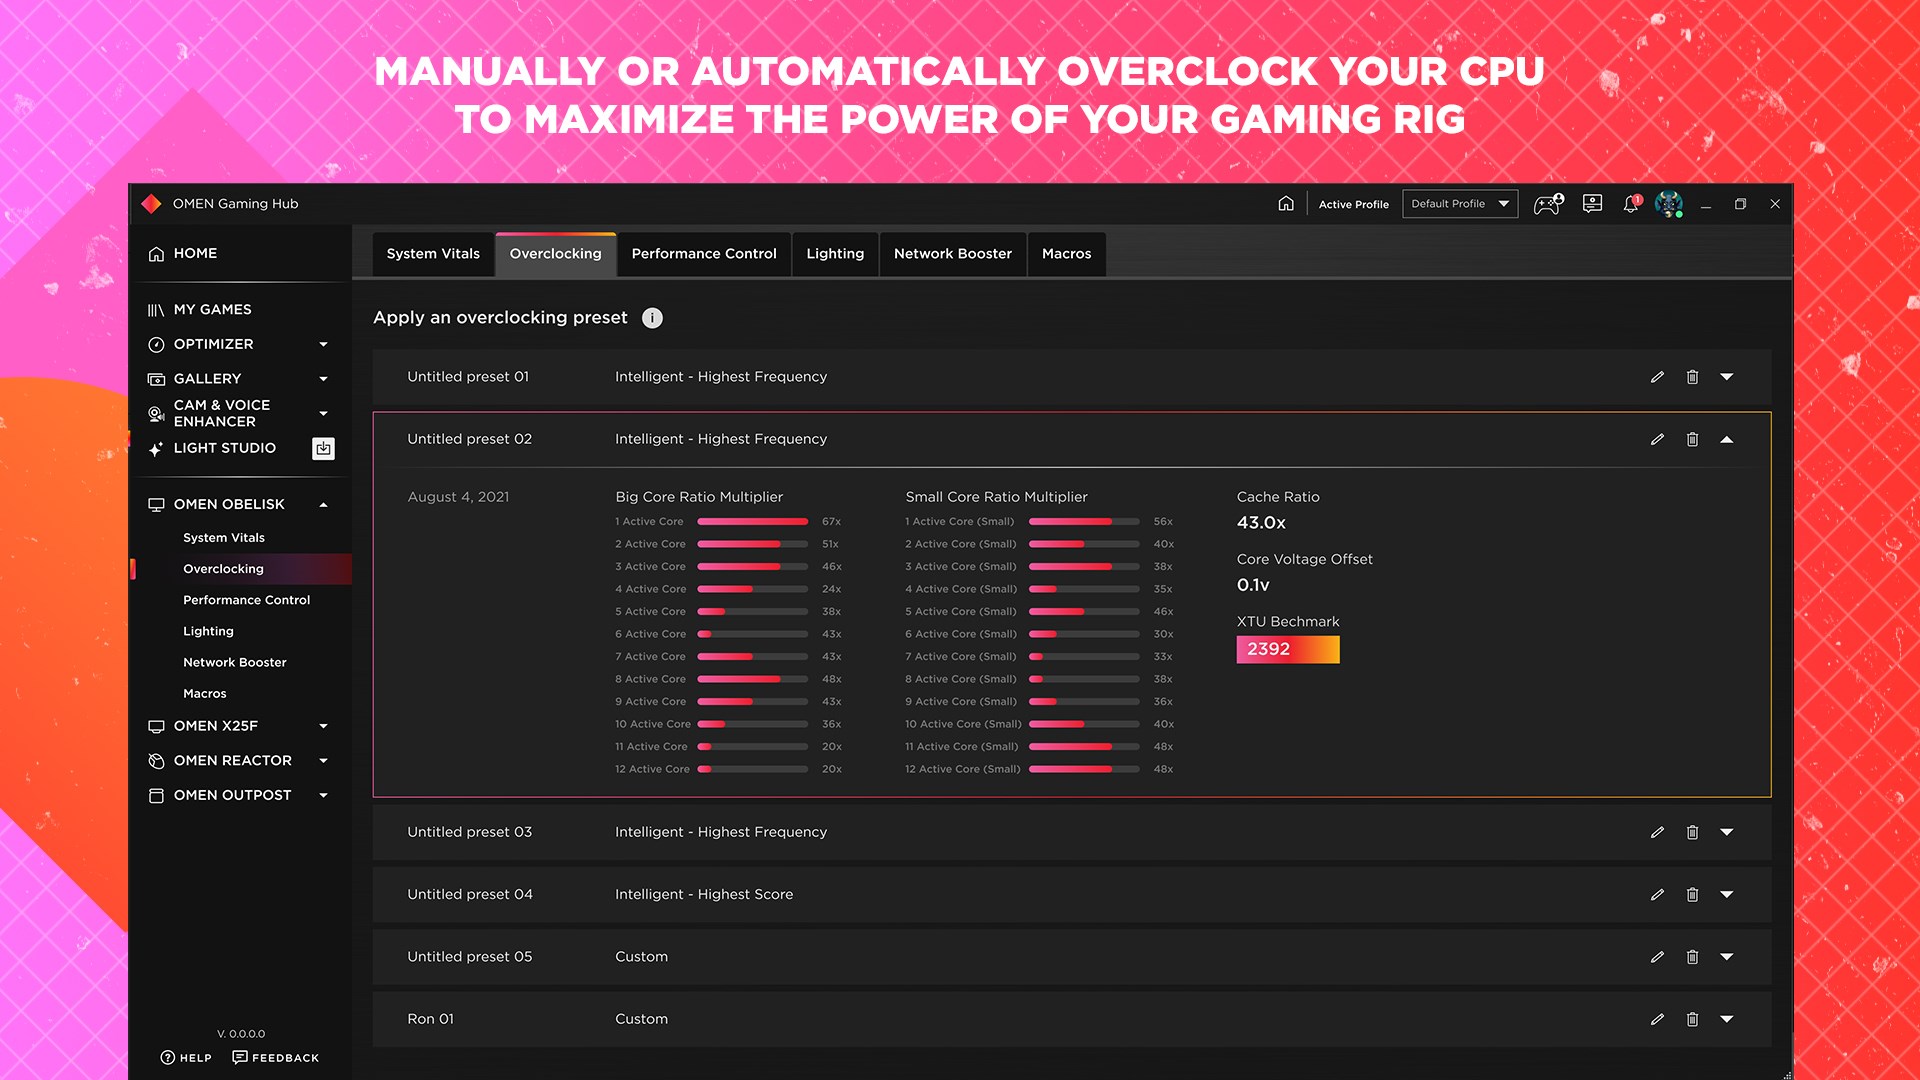Open the Default Profile dropdown

click(x=1459, y=204)
